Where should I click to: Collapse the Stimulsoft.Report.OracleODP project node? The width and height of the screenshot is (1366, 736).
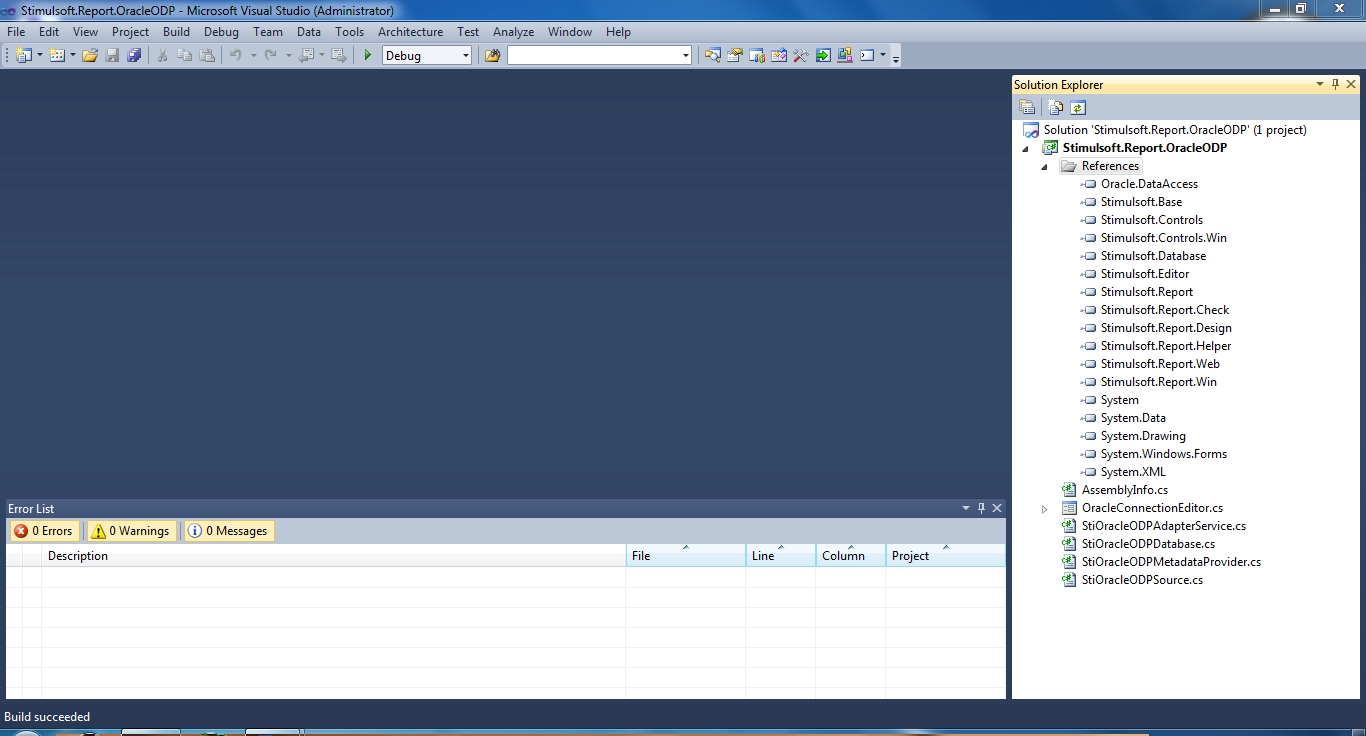tap(1025, 148)
